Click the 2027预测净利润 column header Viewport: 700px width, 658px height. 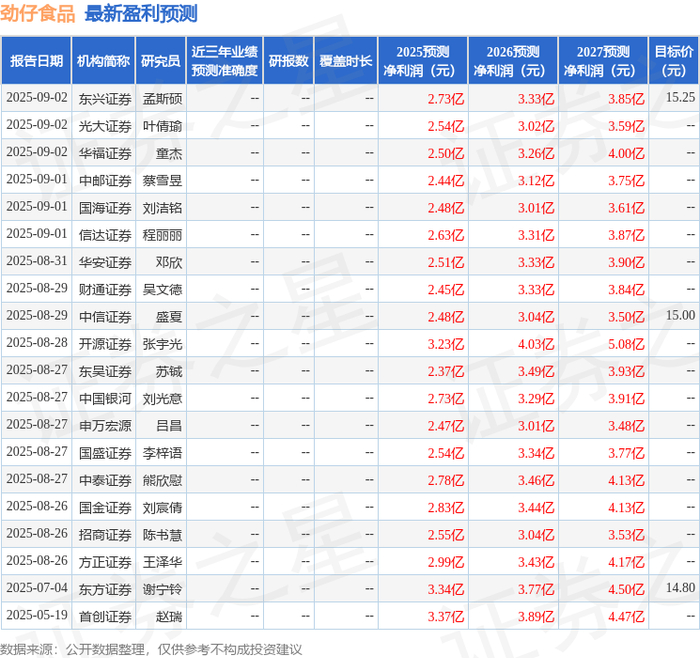click(x=603, y=61)
